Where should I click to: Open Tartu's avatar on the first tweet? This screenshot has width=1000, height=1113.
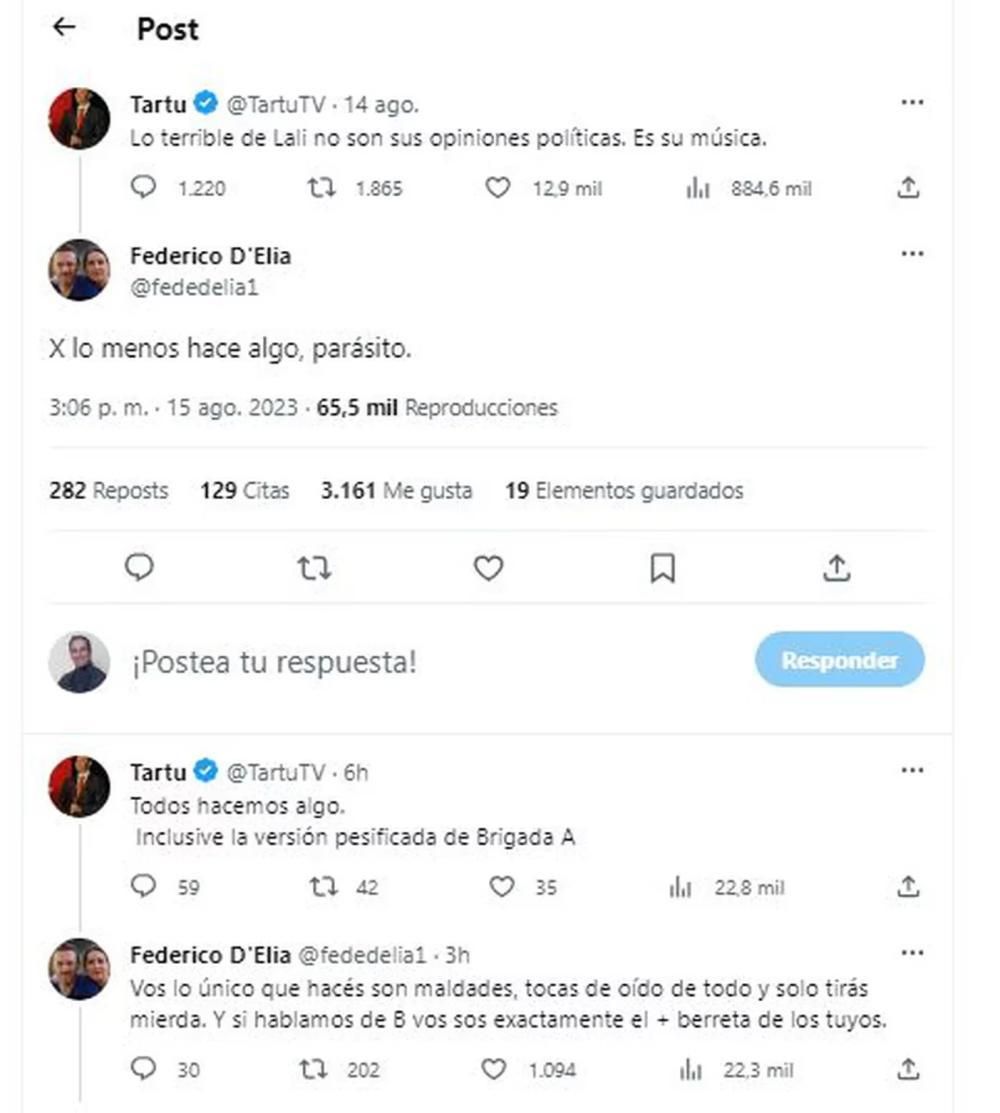(79, 119)
